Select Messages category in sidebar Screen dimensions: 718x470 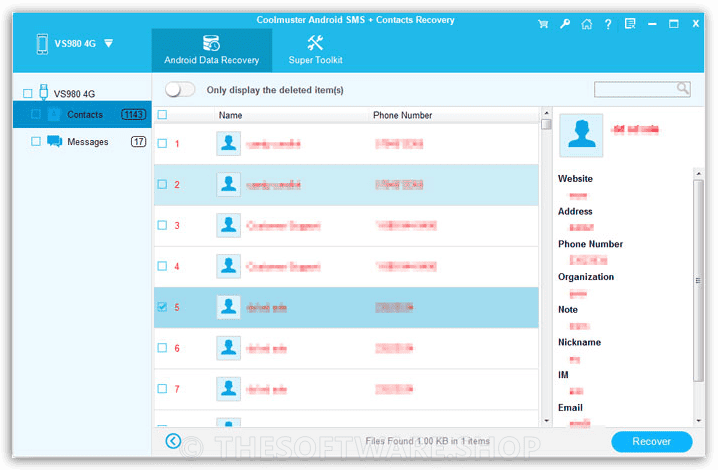(x=82, y=142)
